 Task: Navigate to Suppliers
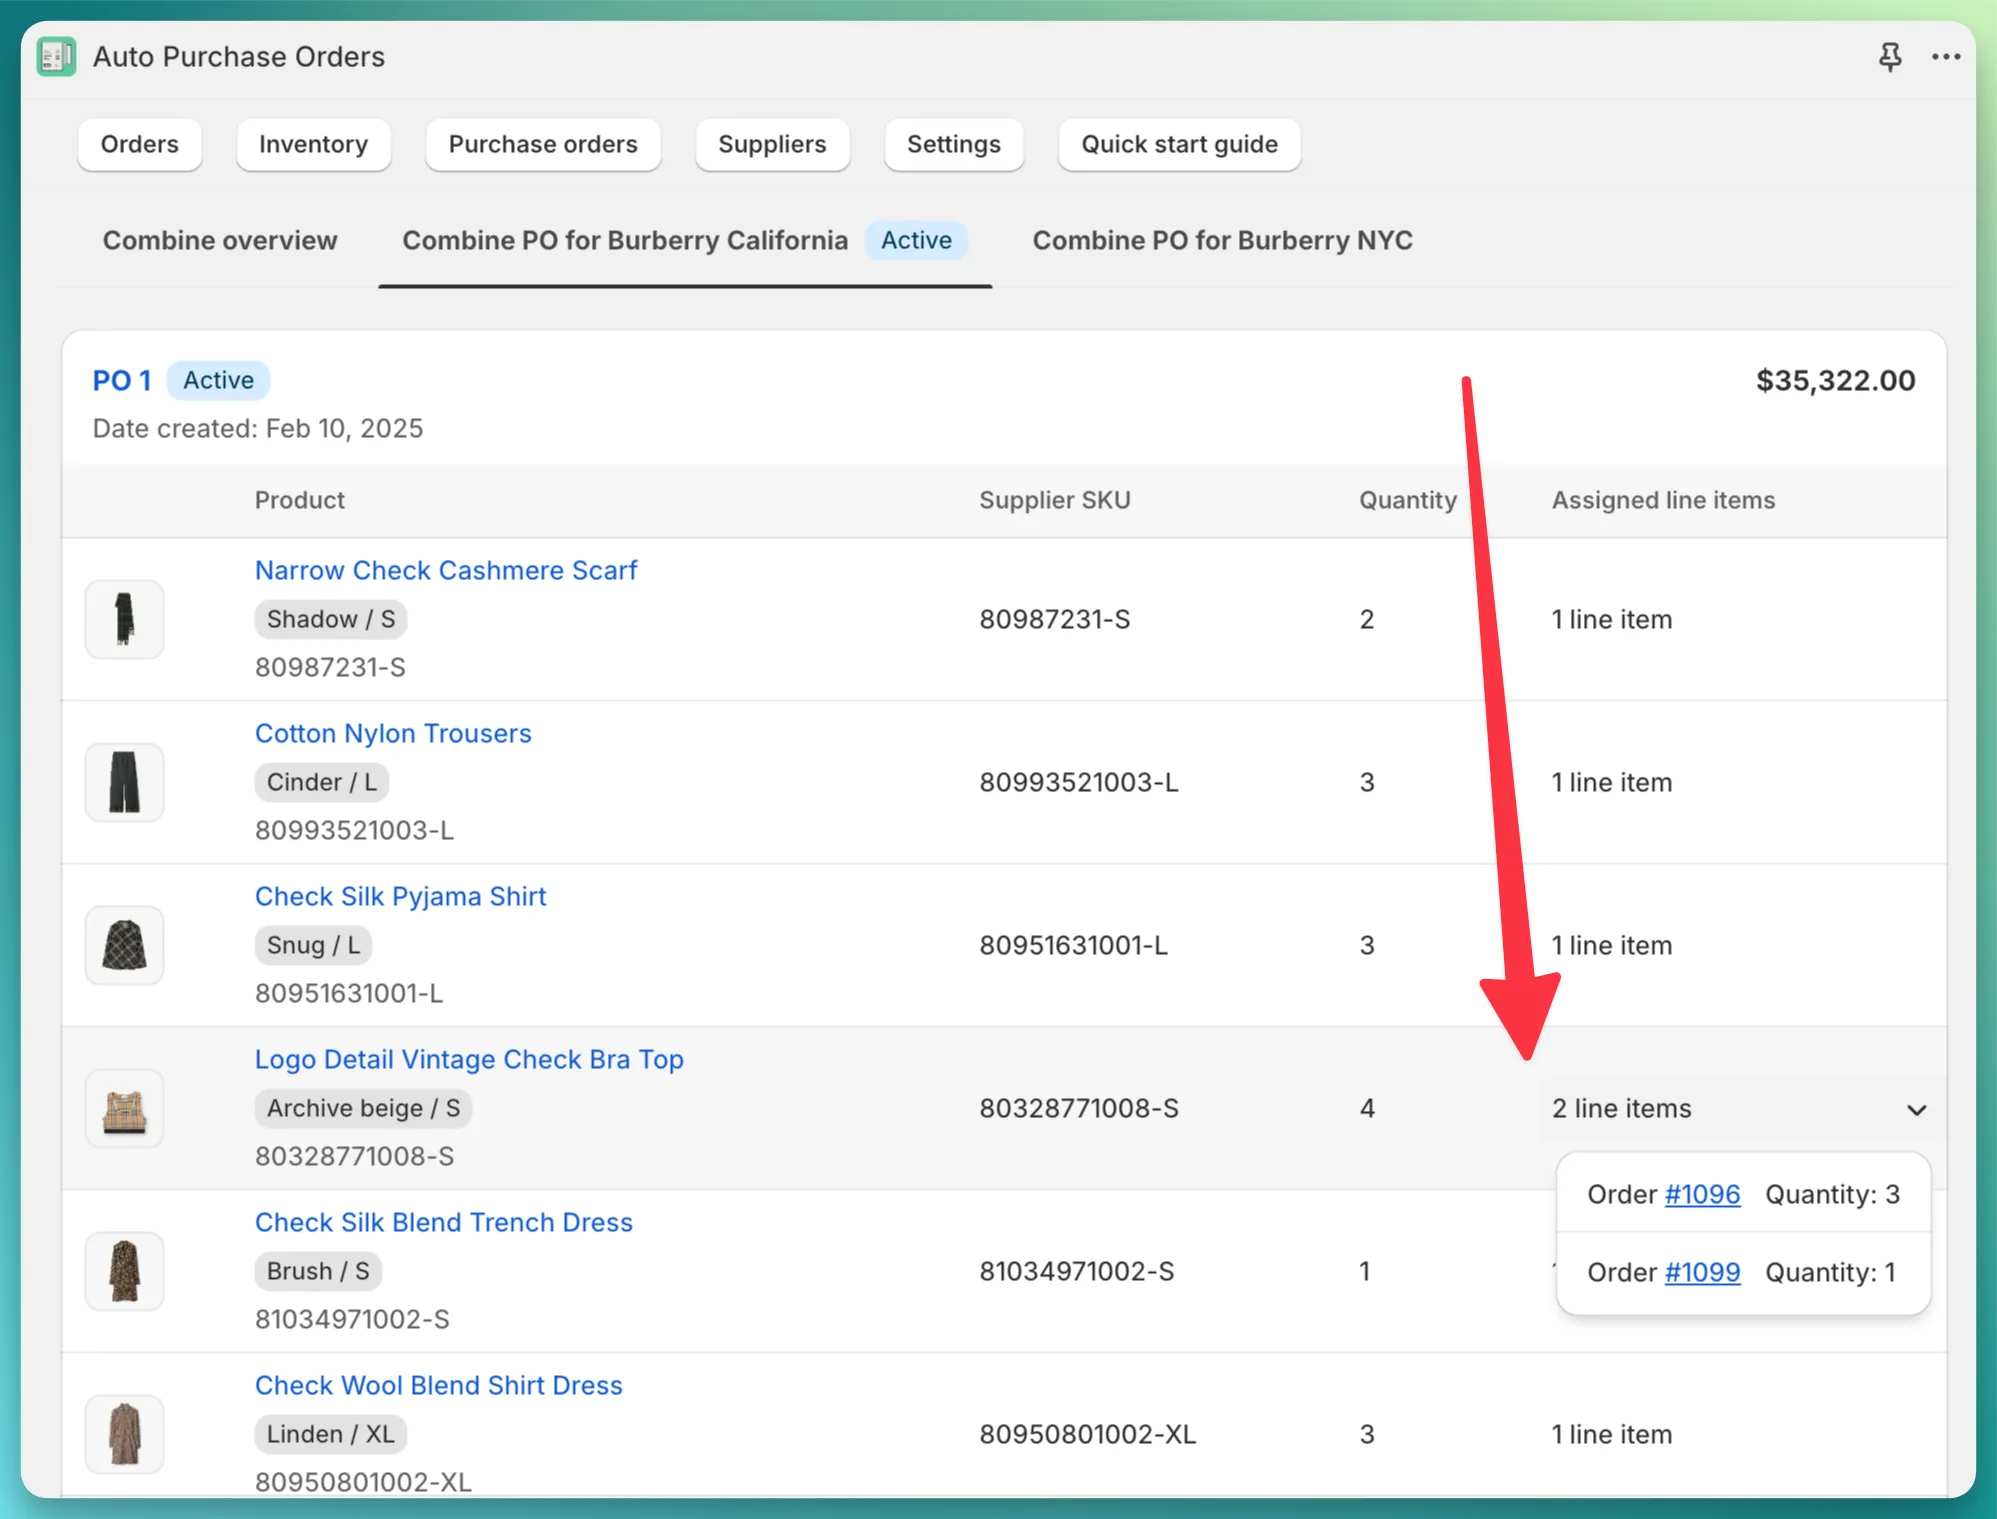772,144
